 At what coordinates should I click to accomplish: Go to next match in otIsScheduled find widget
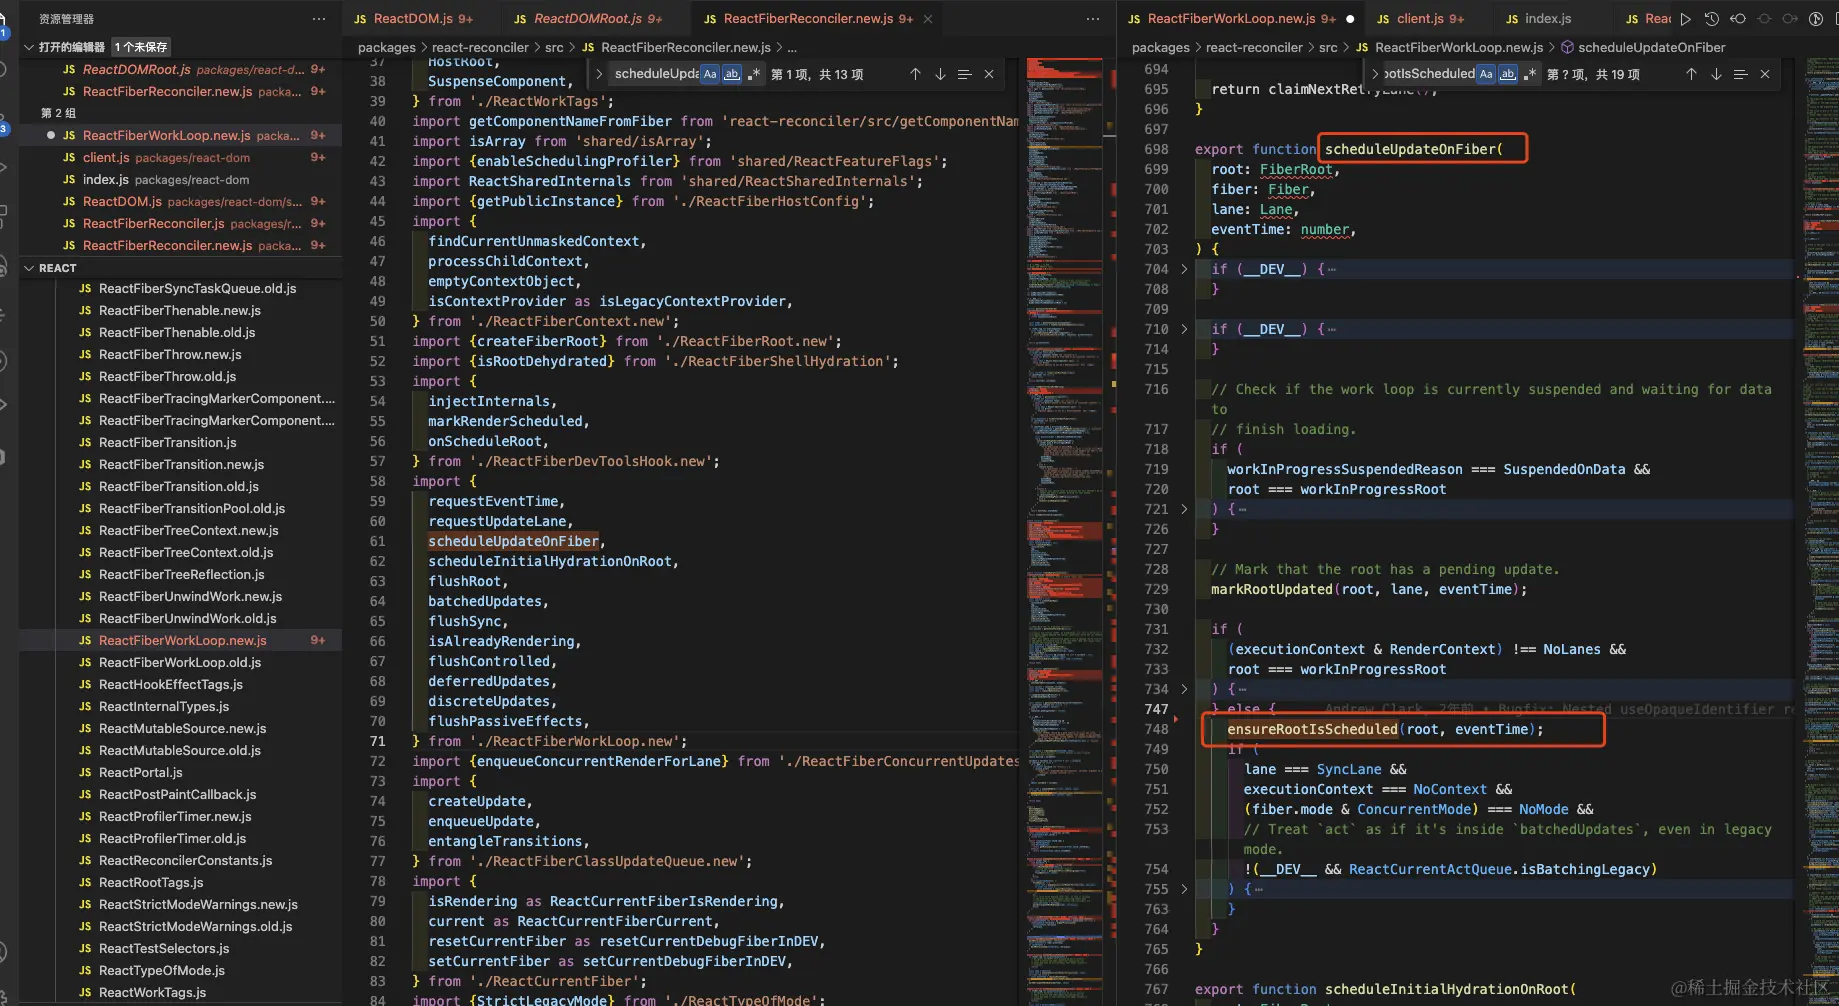pyautogui.click(x=1716, y=74)
